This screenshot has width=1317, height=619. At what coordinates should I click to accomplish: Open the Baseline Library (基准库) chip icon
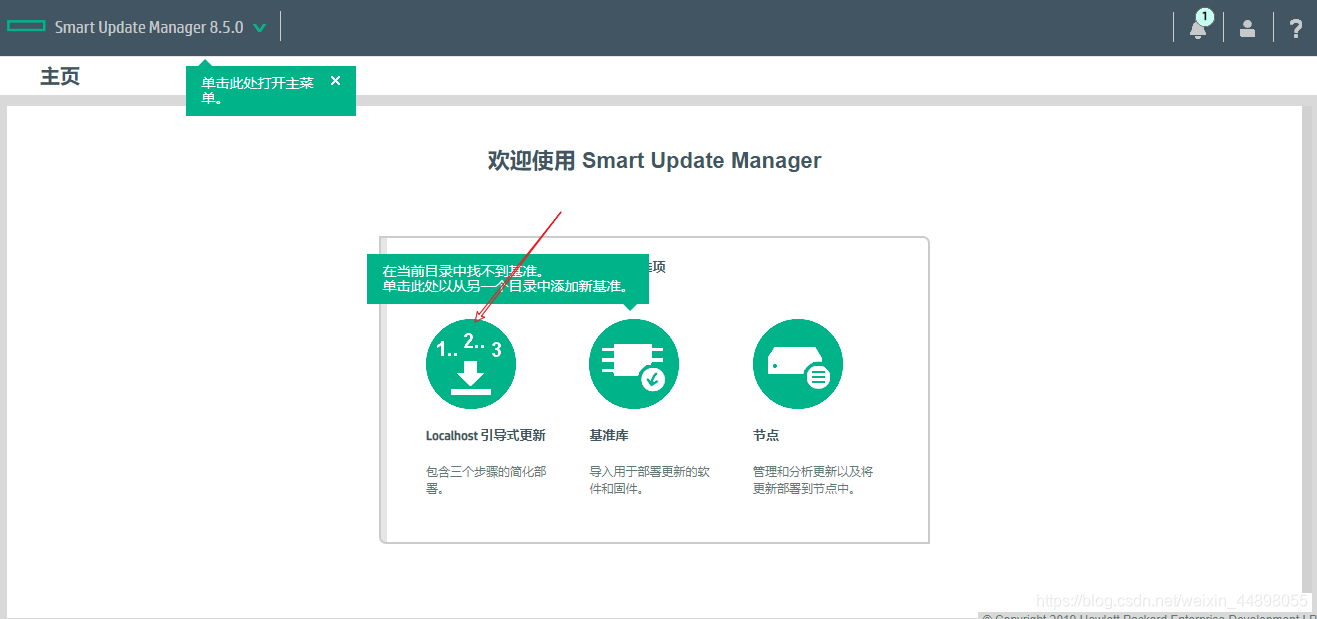[634, 364]
